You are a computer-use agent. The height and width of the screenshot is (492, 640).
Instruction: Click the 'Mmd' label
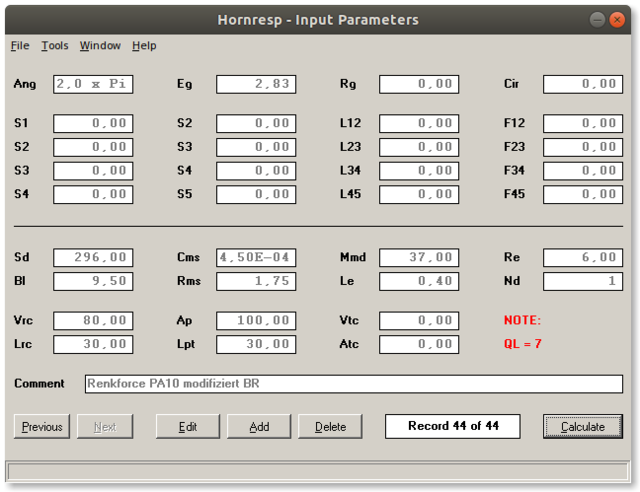[353, 257]
